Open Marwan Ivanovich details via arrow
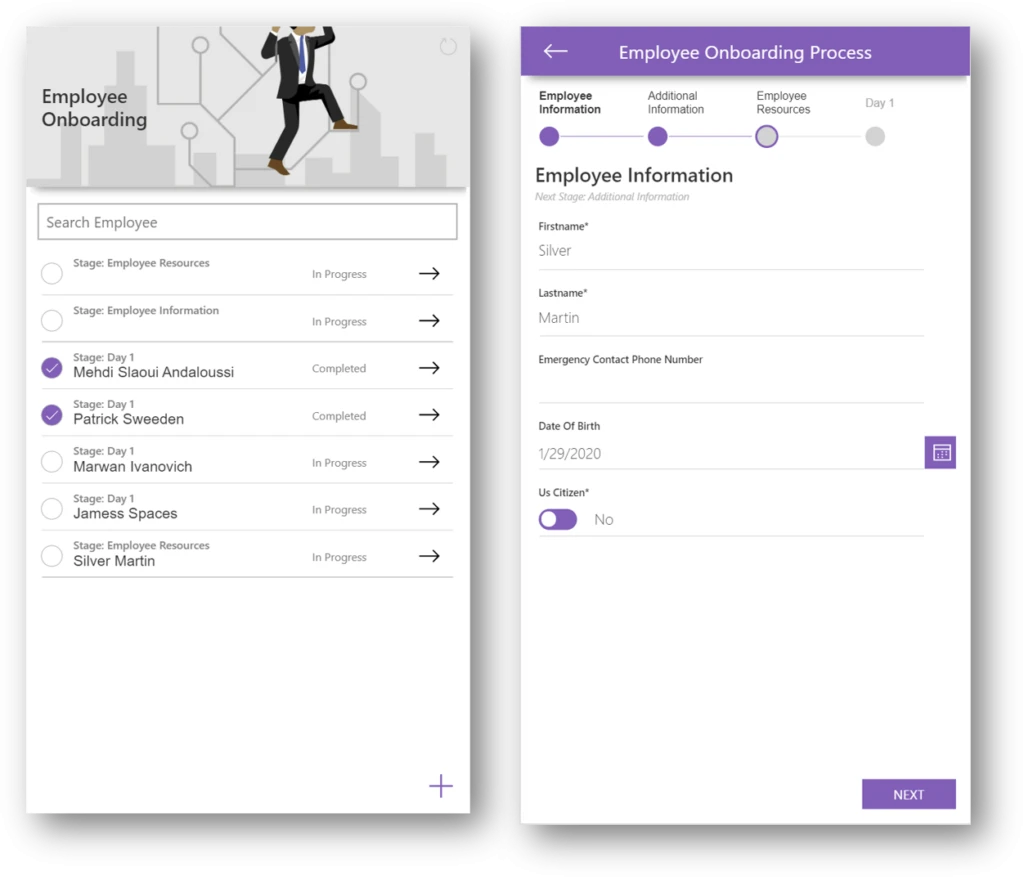Image resolution: width=1024 pixels, height=878 pixels. tap(429, 462)
